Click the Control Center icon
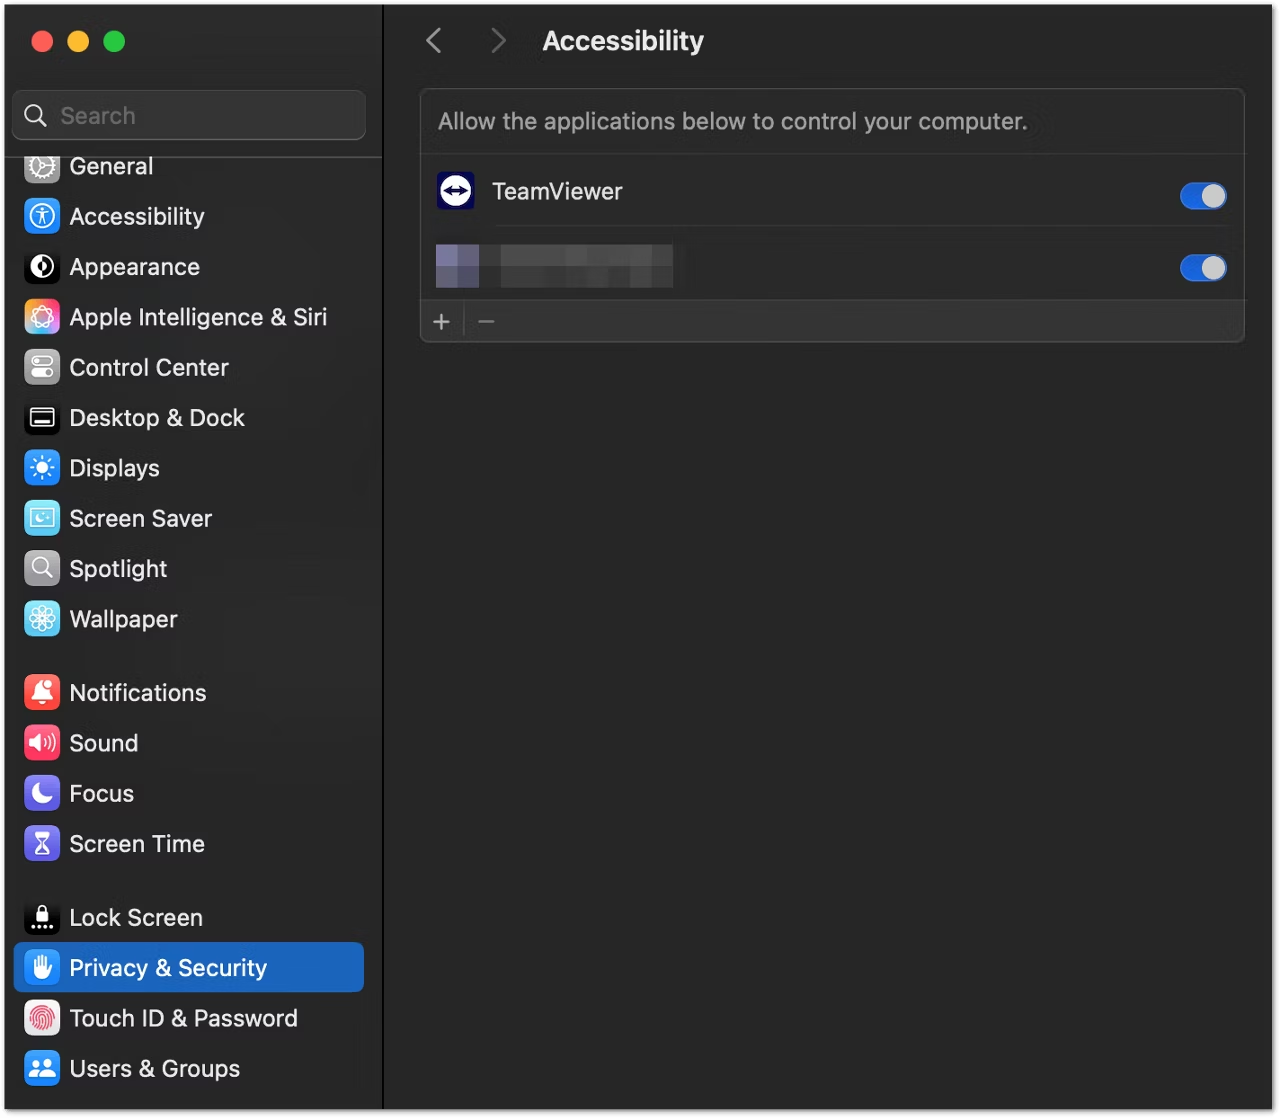This screenshot has width=1280, height=1118. point(41,367)
